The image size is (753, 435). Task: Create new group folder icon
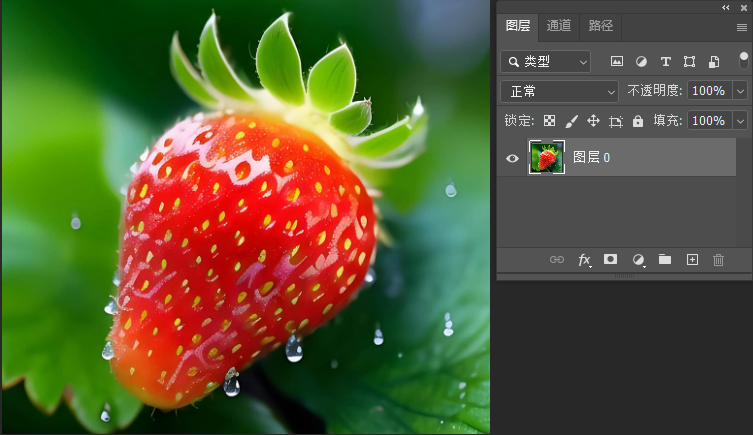coord(665,260)
